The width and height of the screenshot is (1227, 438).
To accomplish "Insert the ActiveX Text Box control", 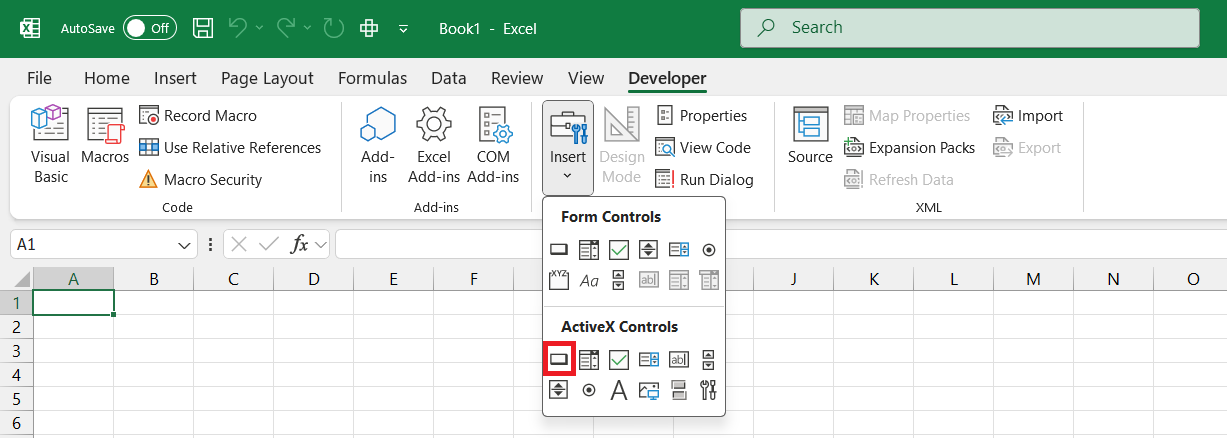I will click(x=679, y=359).
